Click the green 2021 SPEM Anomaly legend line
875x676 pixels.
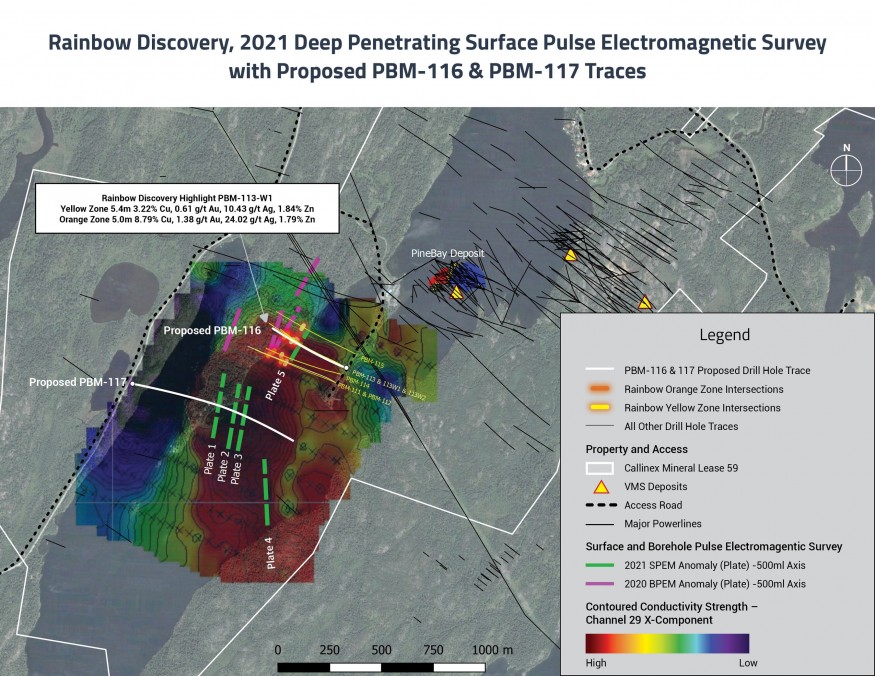[x=600, y=565]
